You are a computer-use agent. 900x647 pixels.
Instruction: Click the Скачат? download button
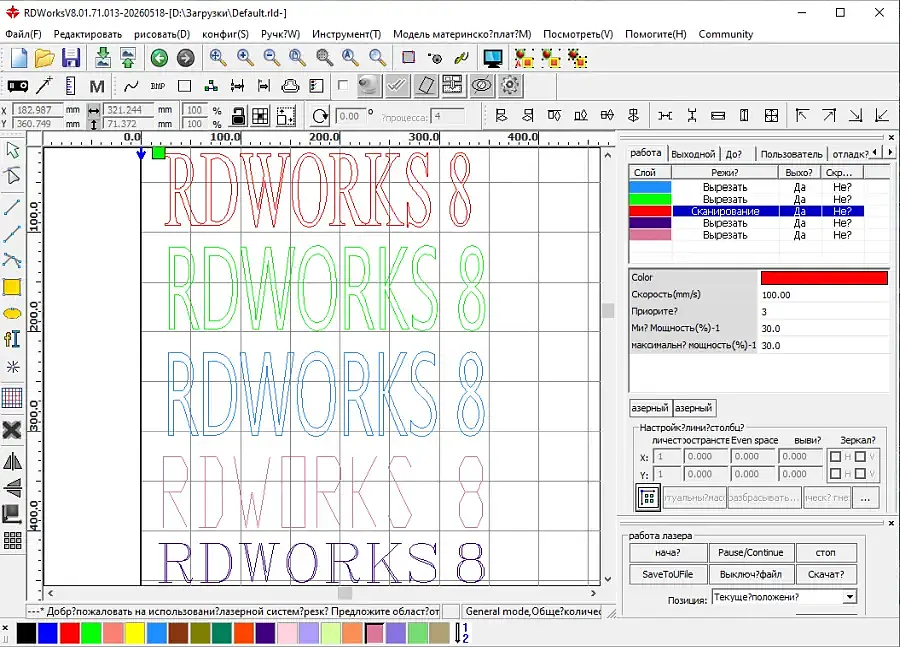826,574
